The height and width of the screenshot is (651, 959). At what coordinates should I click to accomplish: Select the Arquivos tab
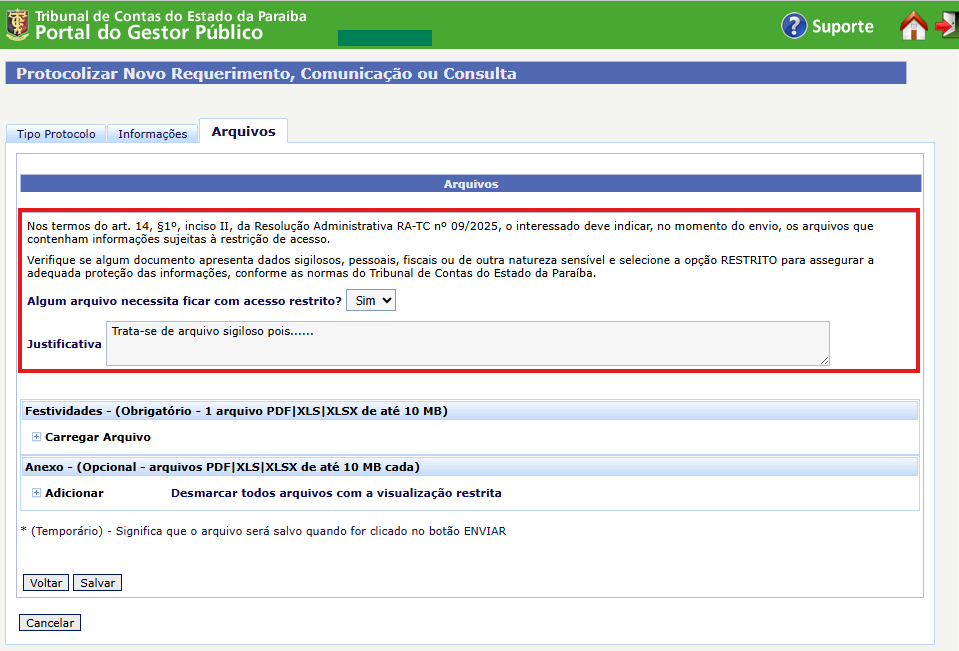[243, 132]
